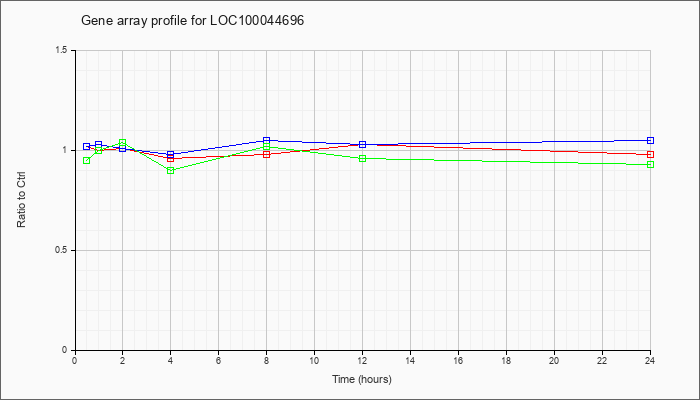
Task: Click the Ratio to Ctrl axis label
Action: (x=21, y=199)
